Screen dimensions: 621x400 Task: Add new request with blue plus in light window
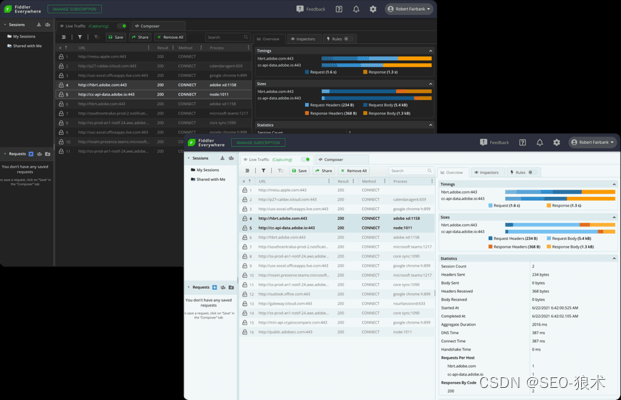click(215, 287)
